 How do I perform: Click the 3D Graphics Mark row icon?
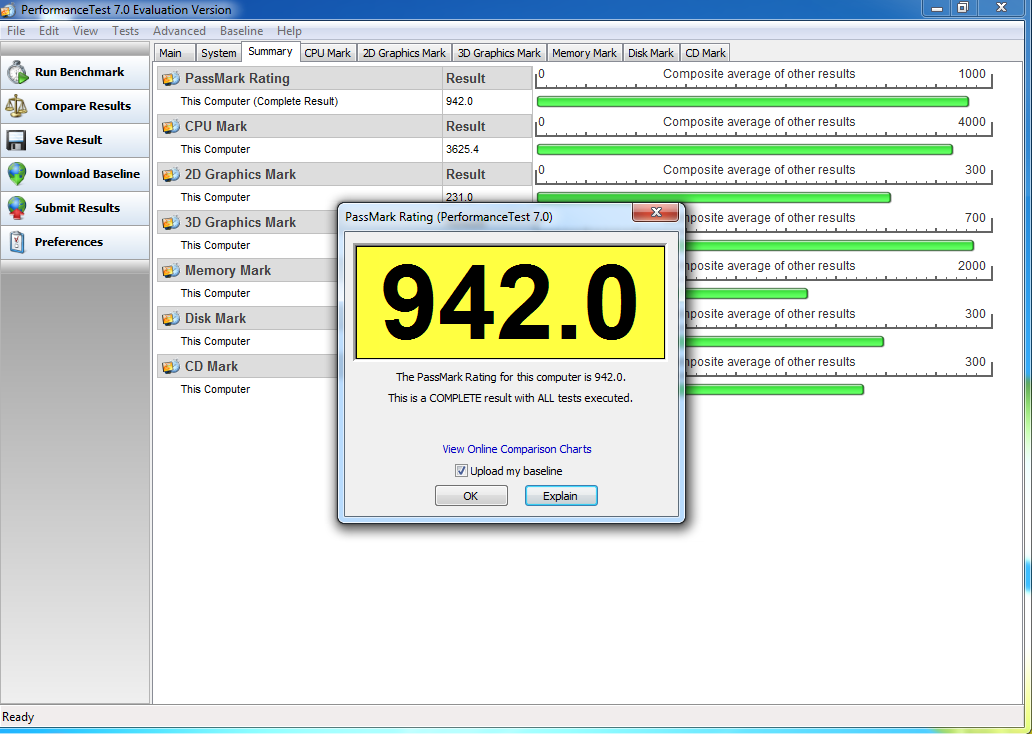click(x=170, y=223)
